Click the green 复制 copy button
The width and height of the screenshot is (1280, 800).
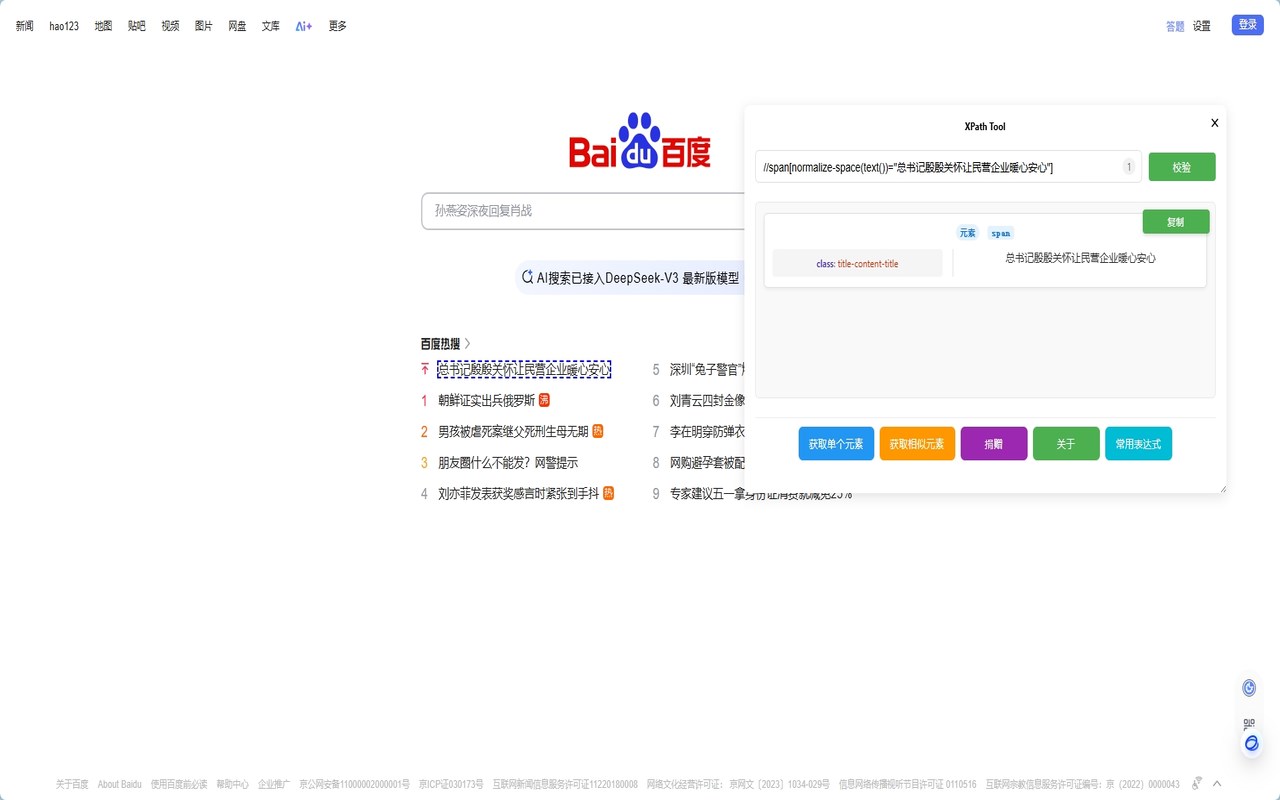click(x=1176, y=222)
